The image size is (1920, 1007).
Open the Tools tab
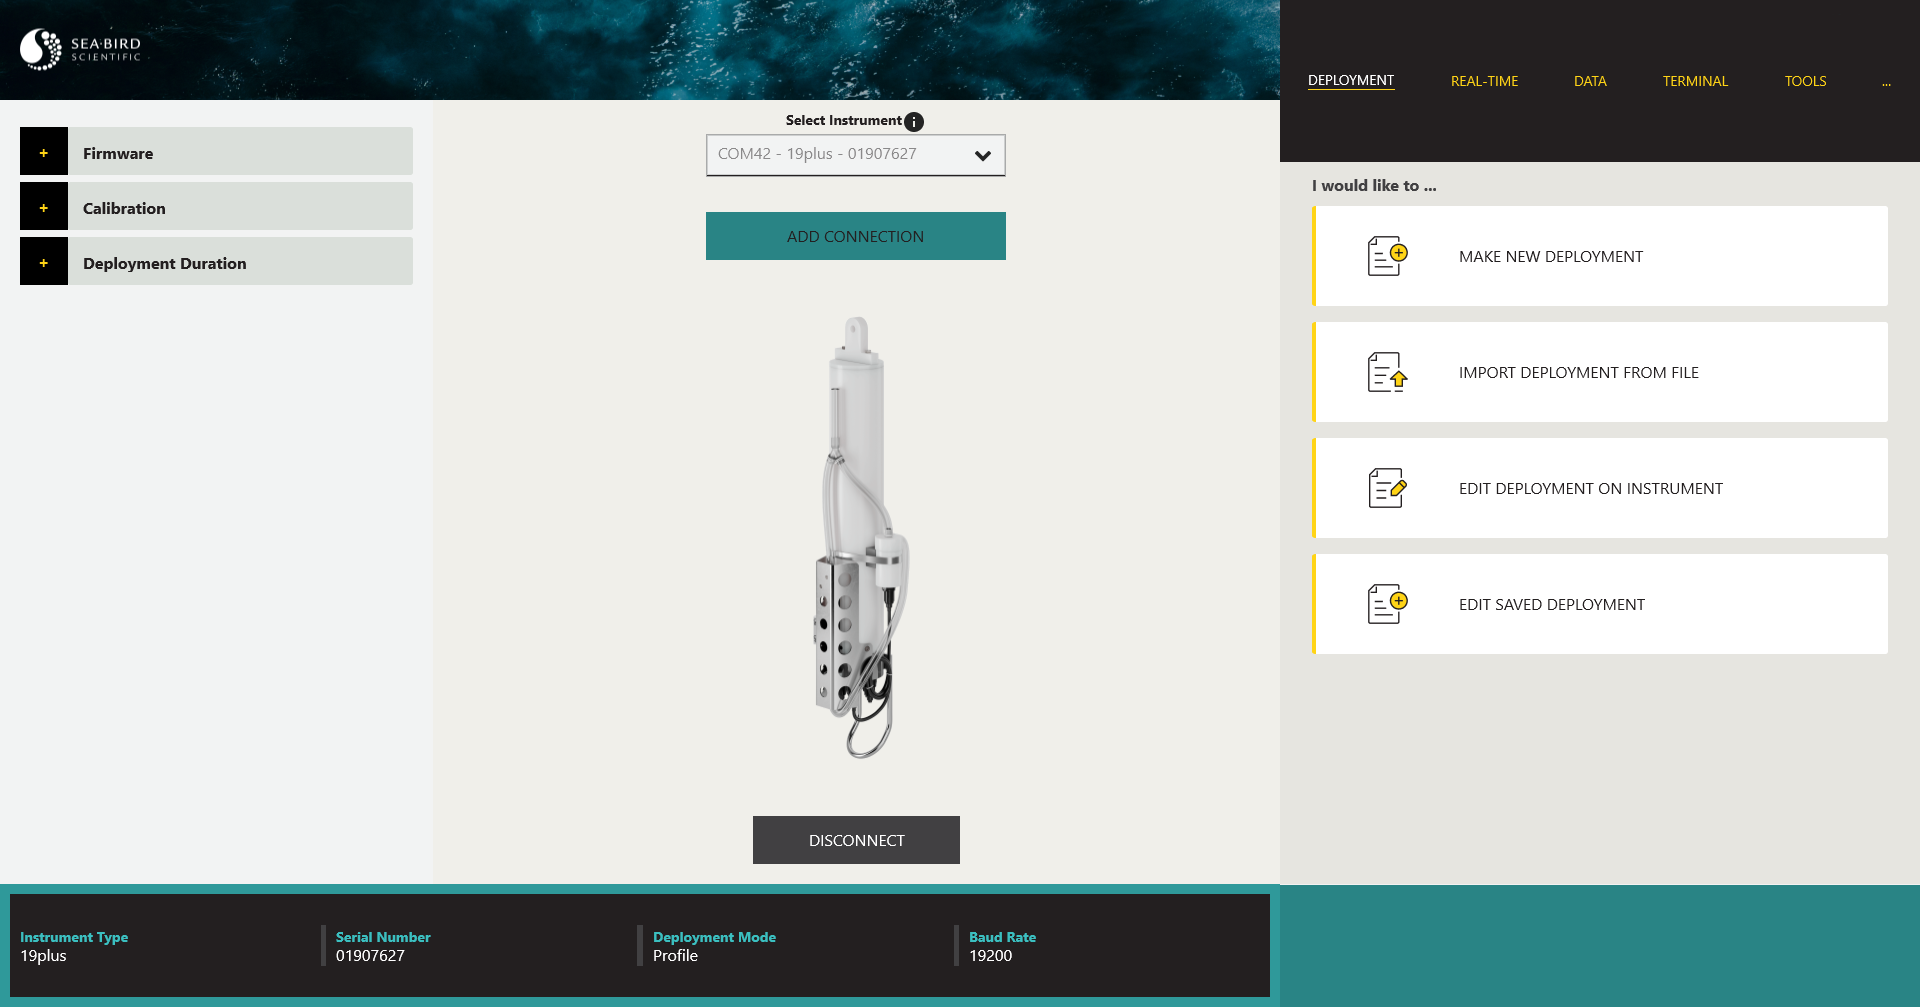point(1805,81)
